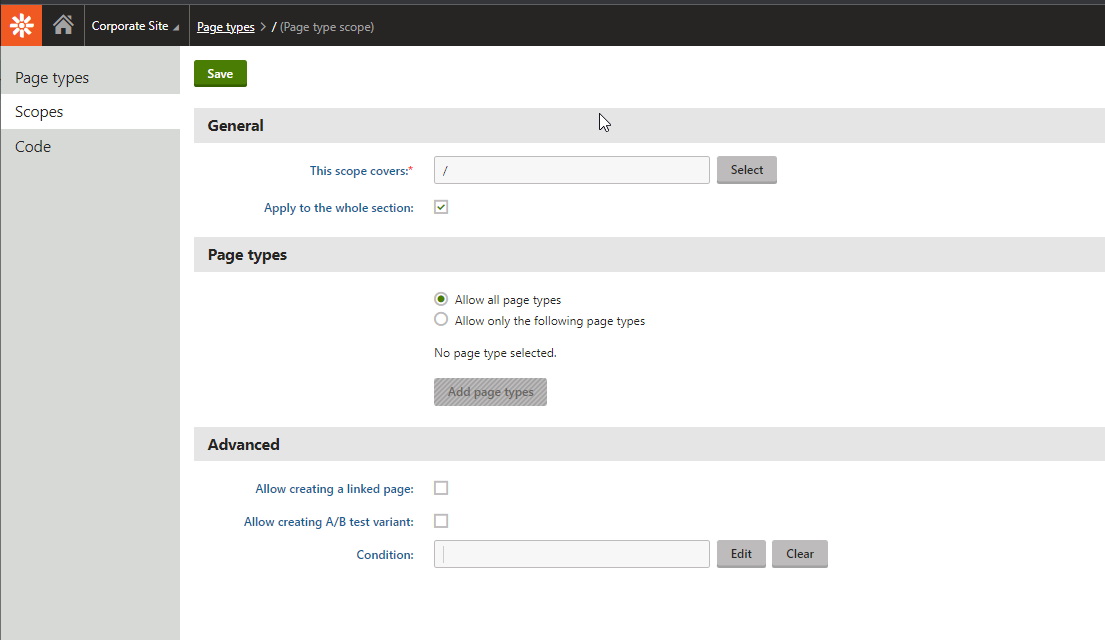Click Select button next to scope path

pyautogui.click(x=746, y=170)
